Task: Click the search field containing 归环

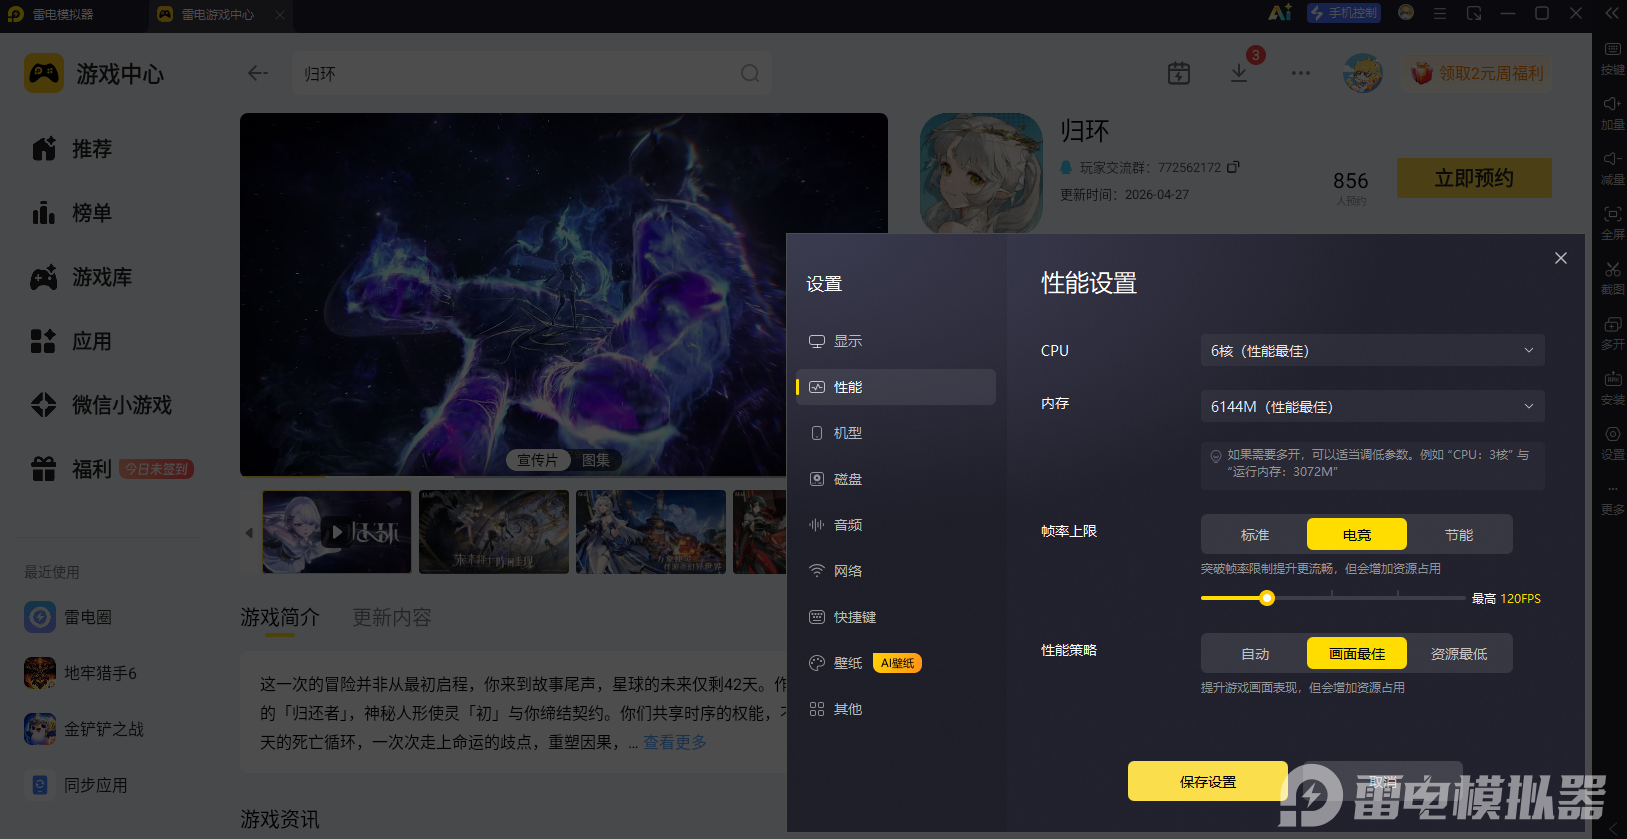Action: coord(531,73)
